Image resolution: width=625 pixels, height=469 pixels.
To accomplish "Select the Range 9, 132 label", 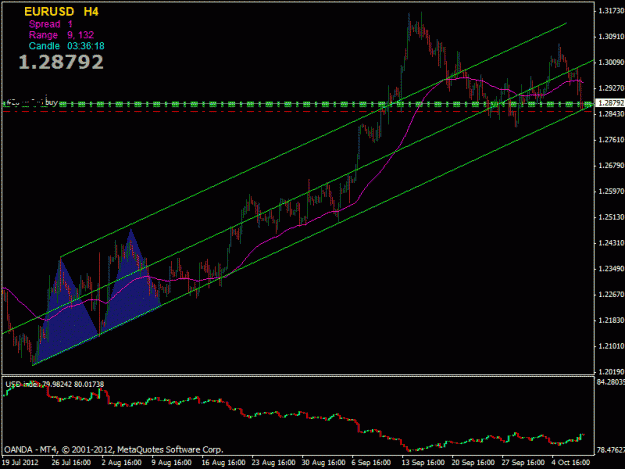I will [x=61, y=35].
